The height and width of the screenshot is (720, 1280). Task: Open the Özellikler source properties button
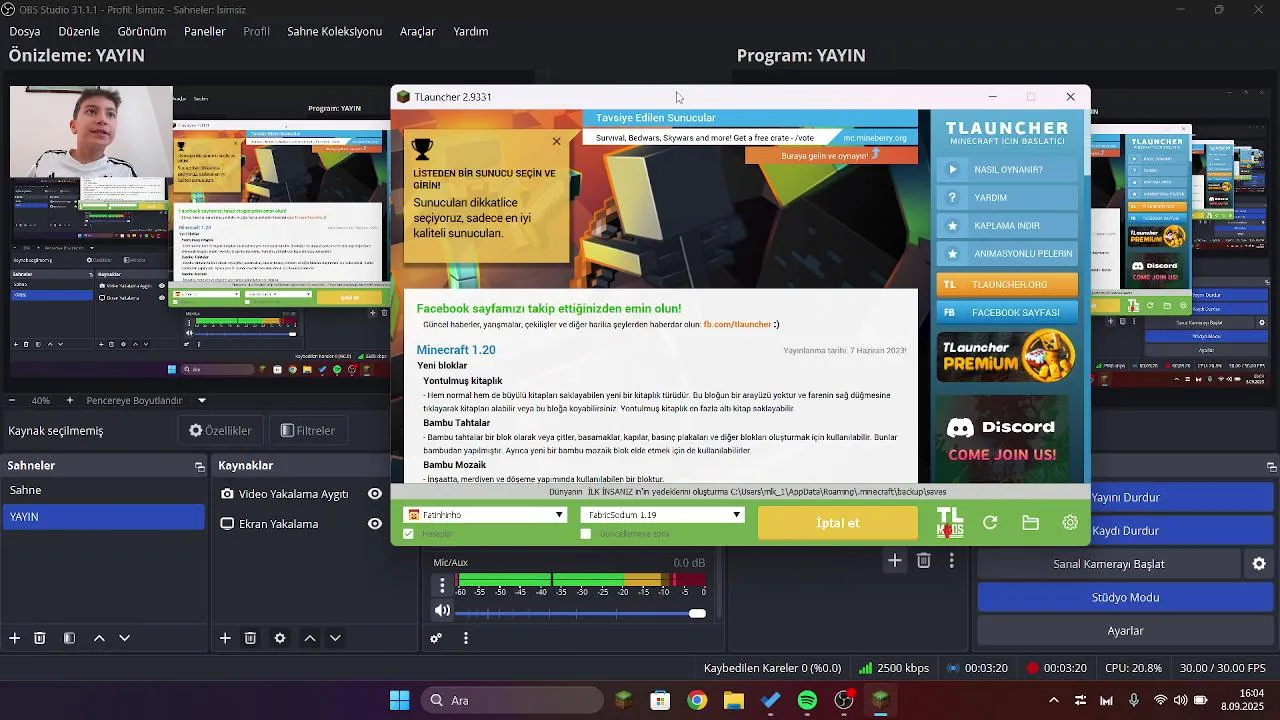[221, 431]
